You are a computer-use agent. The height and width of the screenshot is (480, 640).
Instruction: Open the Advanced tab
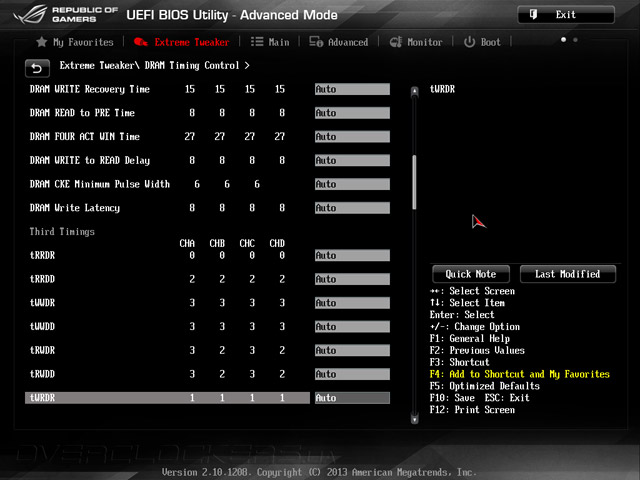pyautogui.click(x=339, y=42)
